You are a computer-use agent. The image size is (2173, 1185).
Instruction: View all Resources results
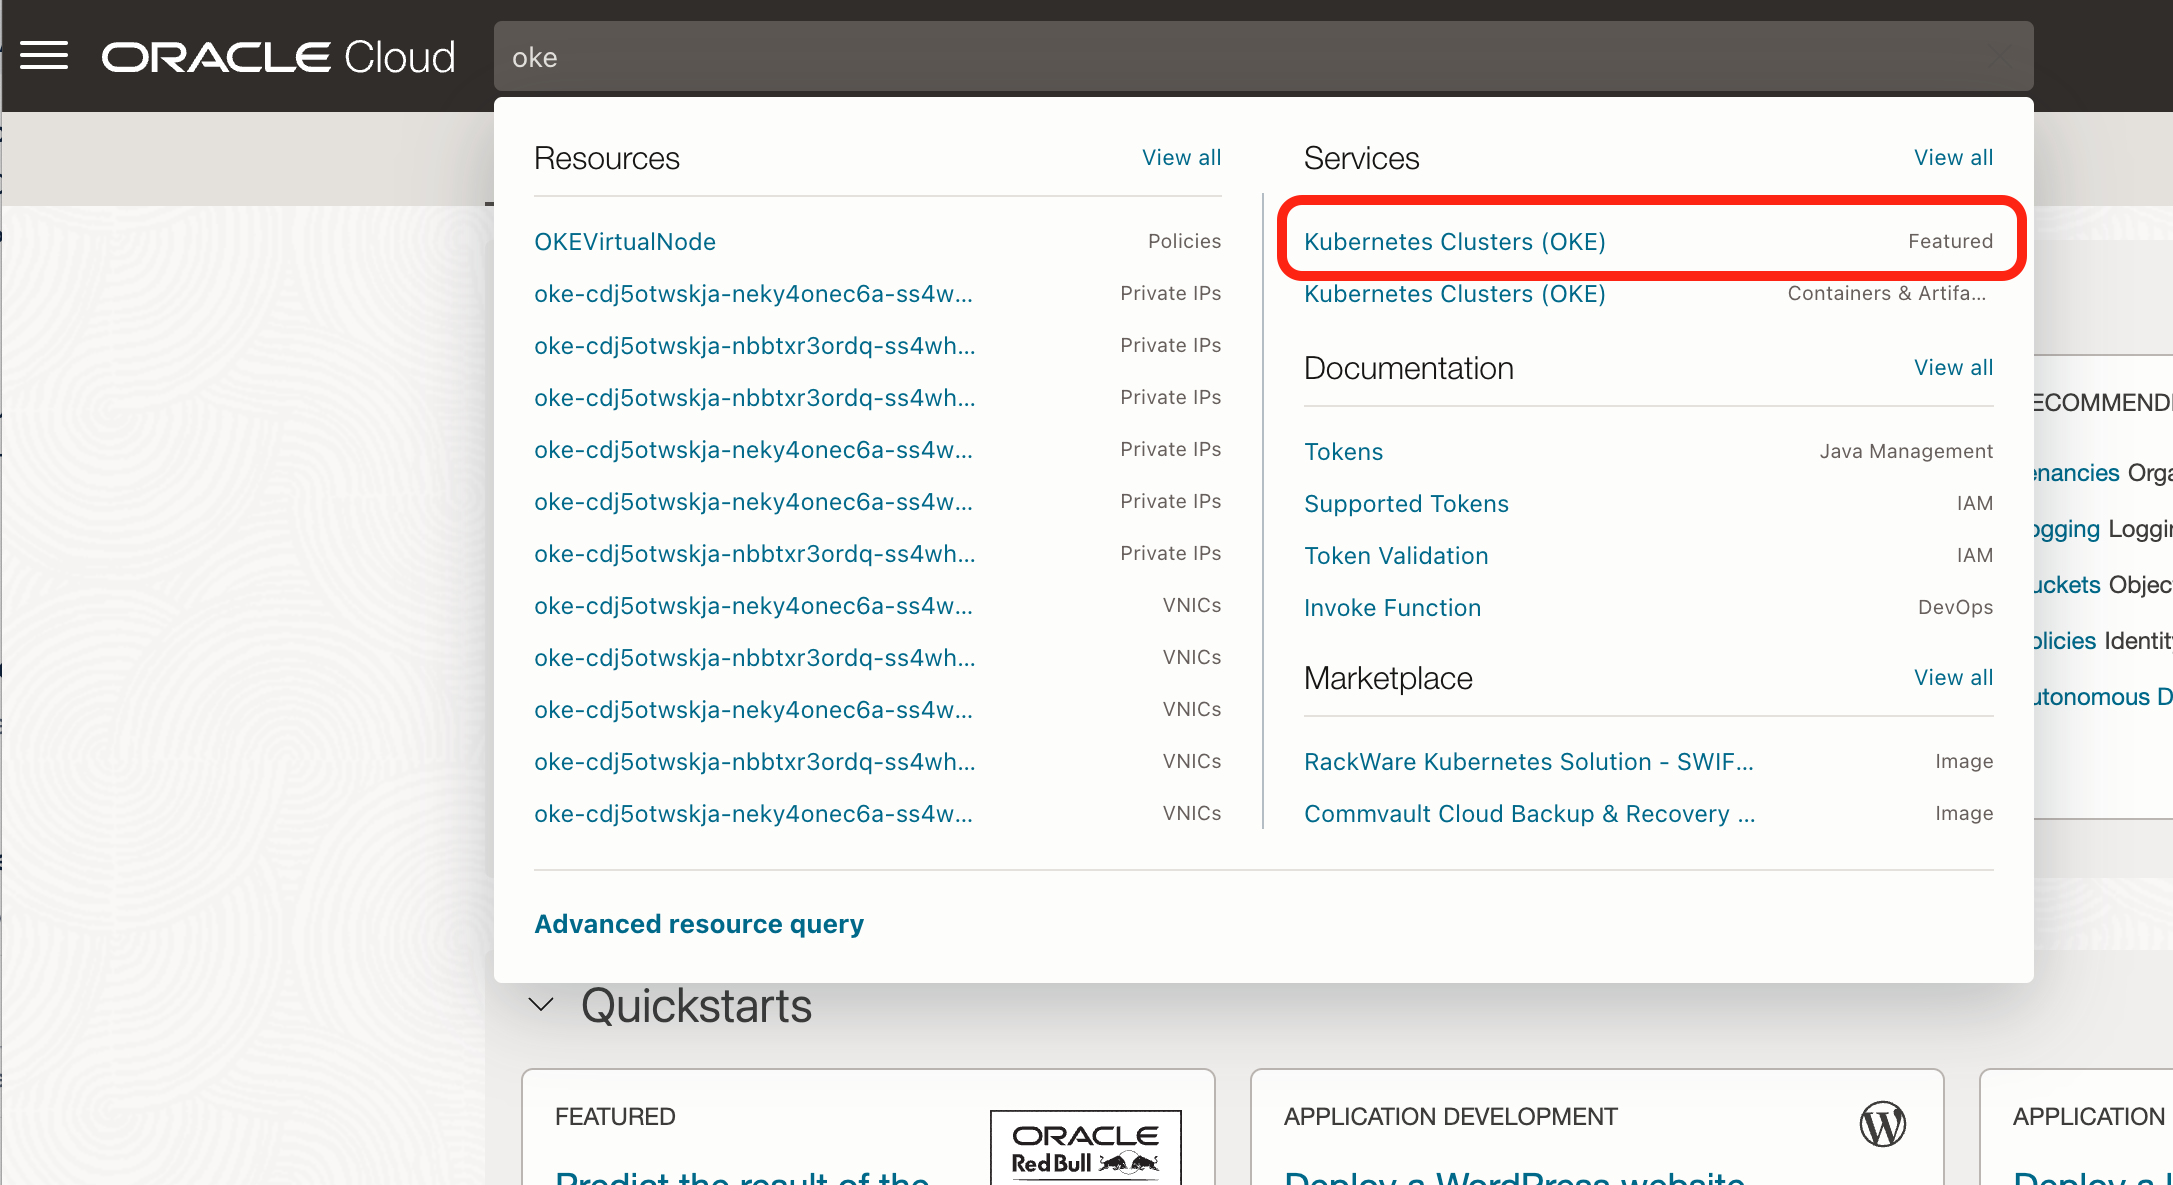1181,158
